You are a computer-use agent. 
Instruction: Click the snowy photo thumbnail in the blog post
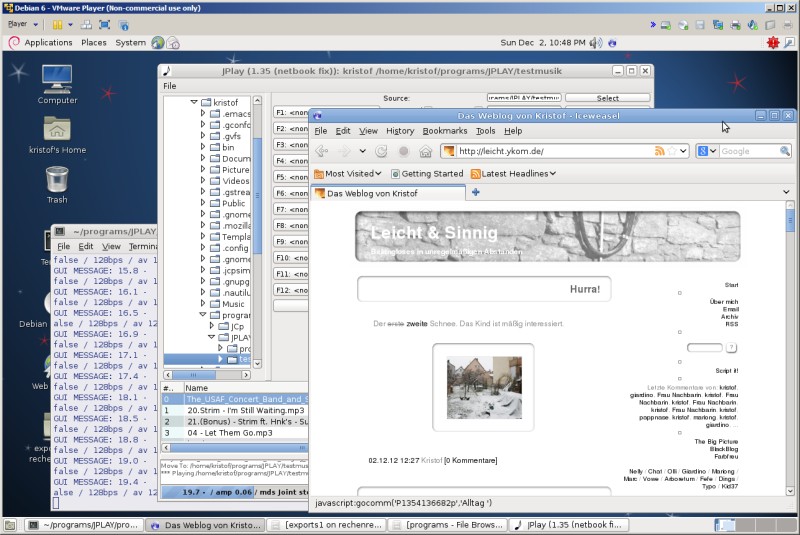(483, 387)
